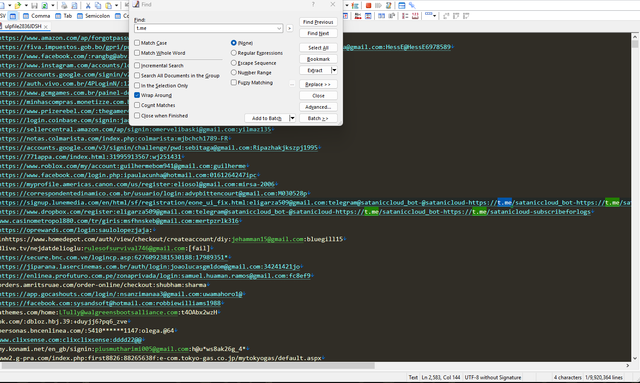This screenshot has width=640, height=383.
Task: Click the Run macro arrow icon
Action: 378,5
